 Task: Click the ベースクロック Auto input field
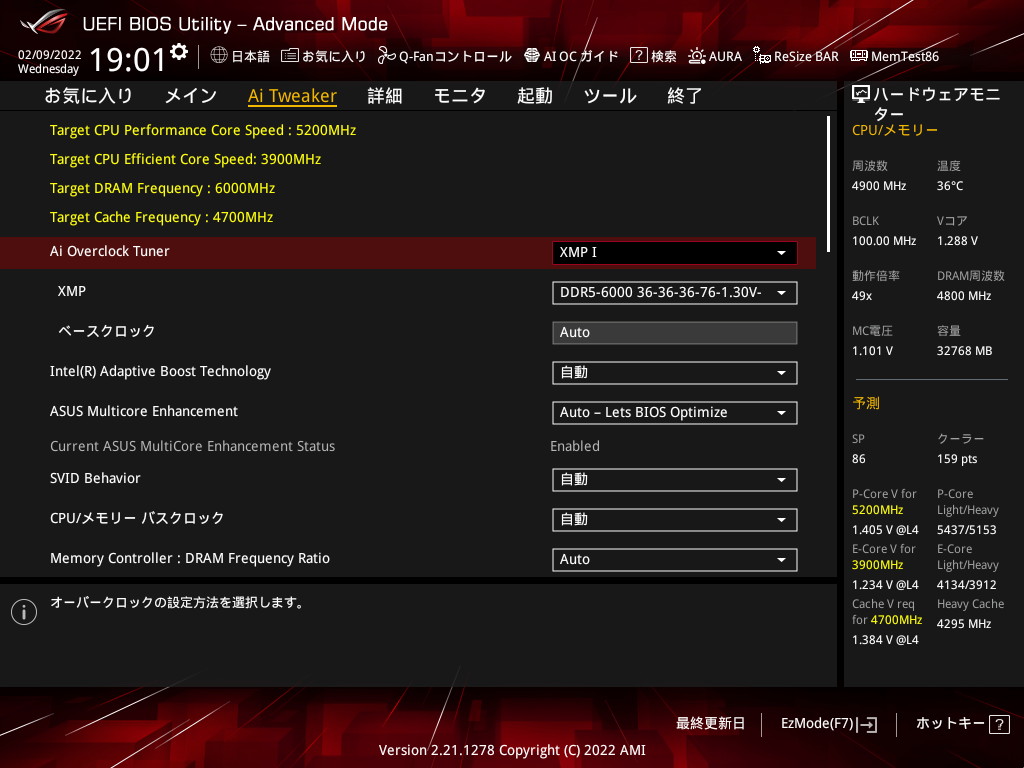coord(675,332)
